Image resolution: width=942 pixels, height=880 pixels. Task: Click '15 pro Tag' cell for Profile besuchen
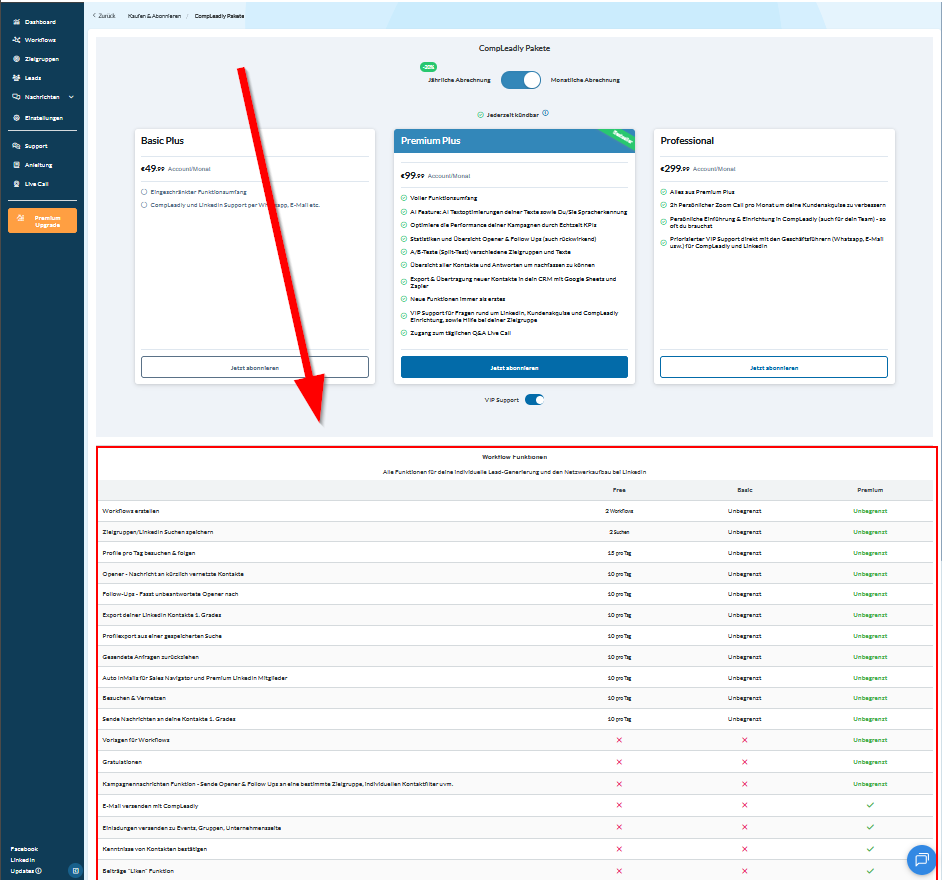(619, 553)
